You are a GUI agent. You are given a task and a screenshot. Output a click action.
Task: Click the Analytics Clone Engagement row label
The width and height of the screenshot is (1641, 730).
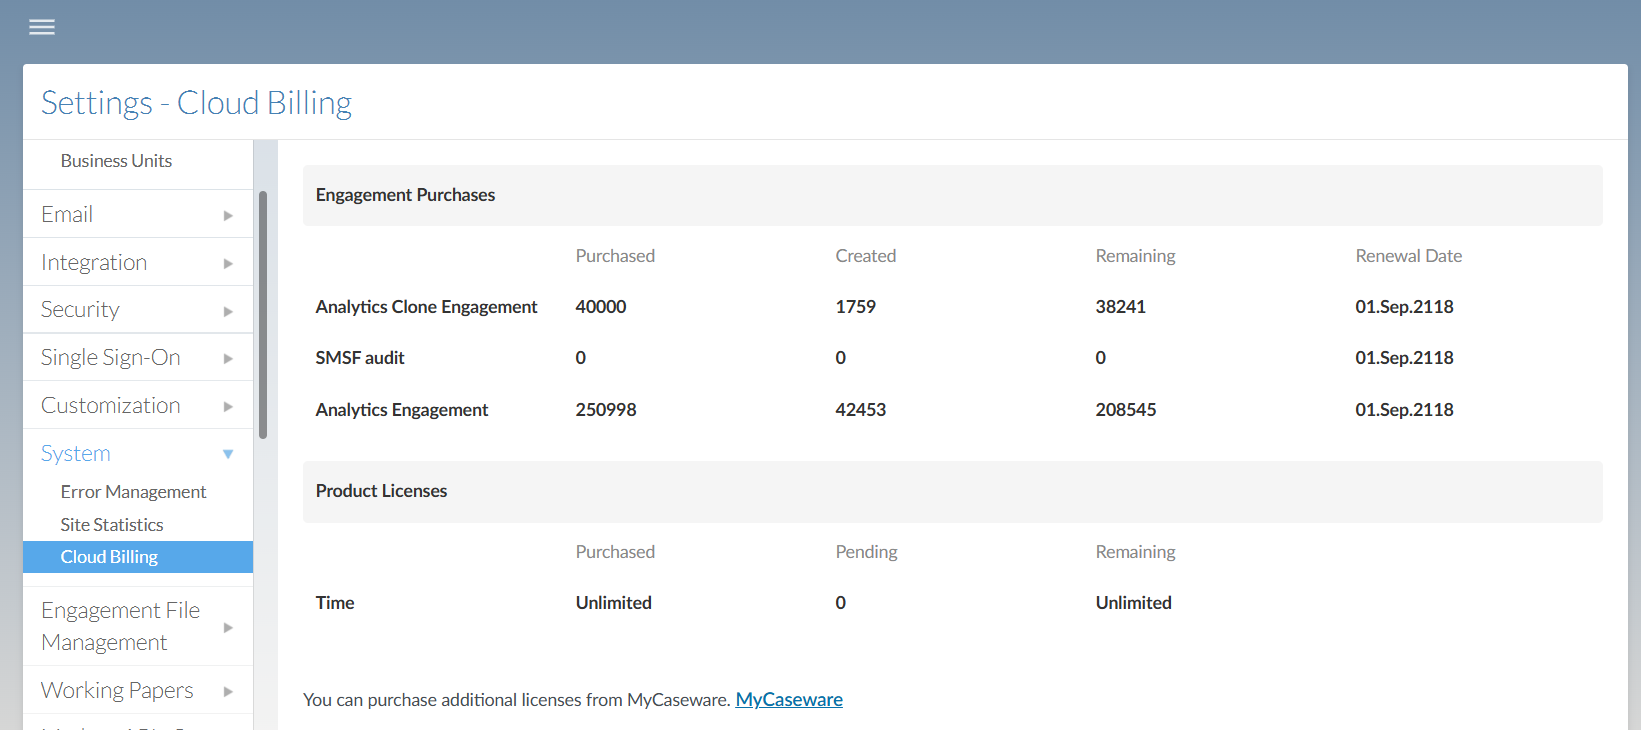coord(426,307)
